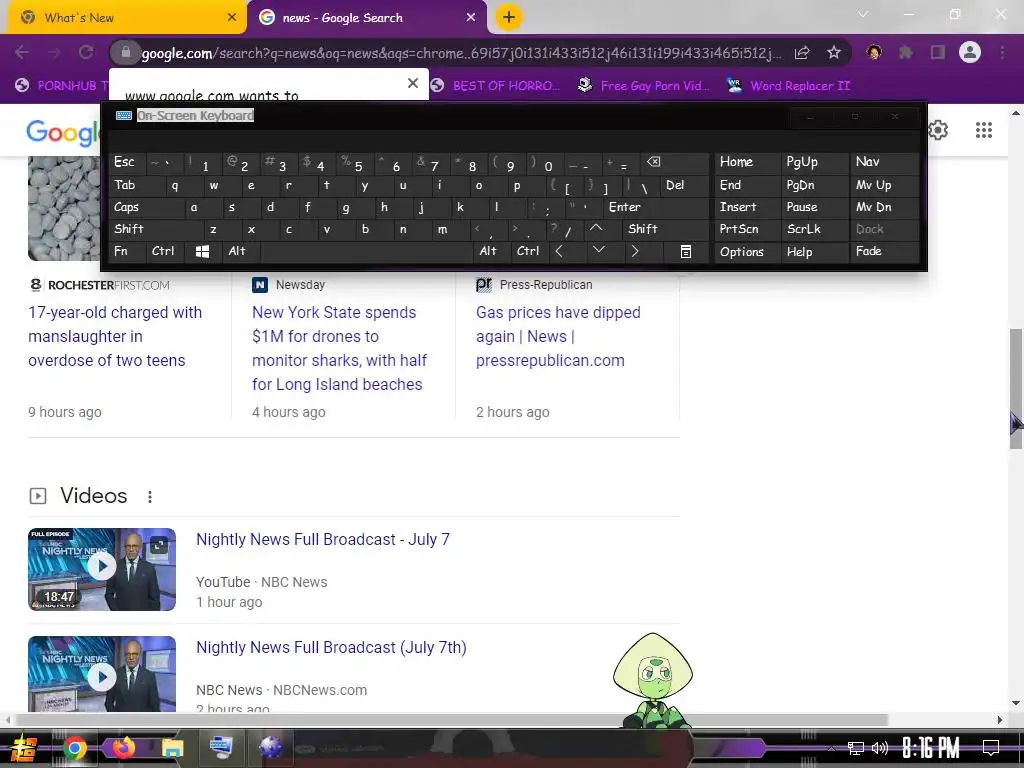Open the volume icon in system tray

coord(880,748)
